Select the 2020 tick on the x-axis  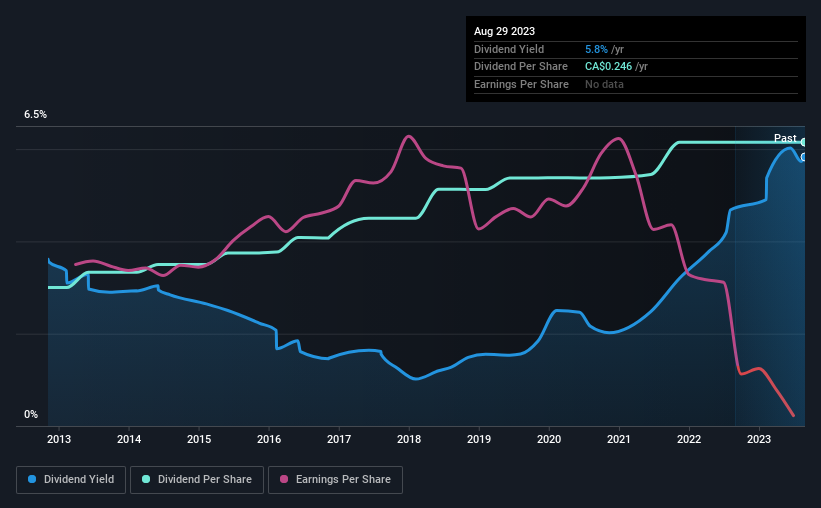click(549, 439)
